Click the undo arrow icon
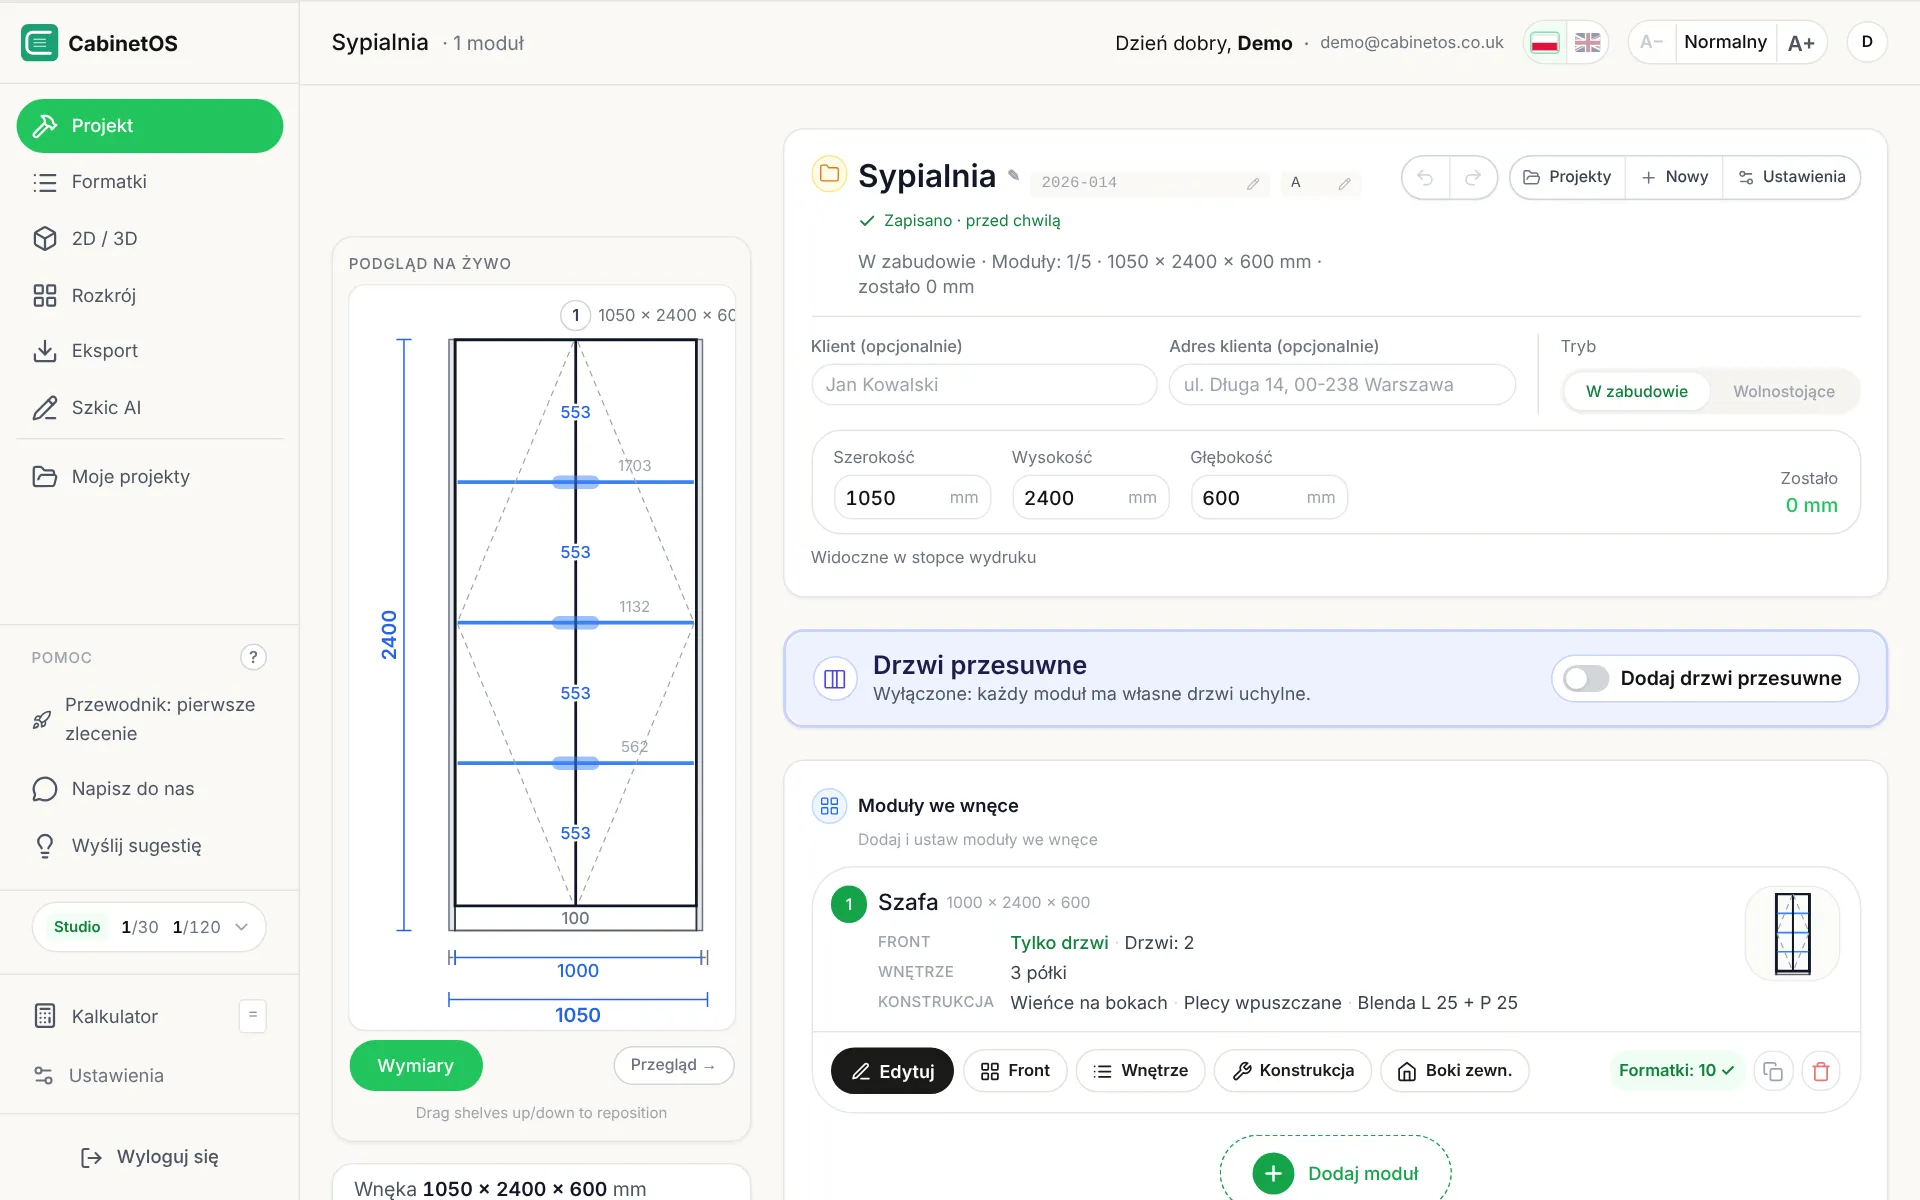The width and height of the screenshot is (1920, 1200). tap(1425, 178)
